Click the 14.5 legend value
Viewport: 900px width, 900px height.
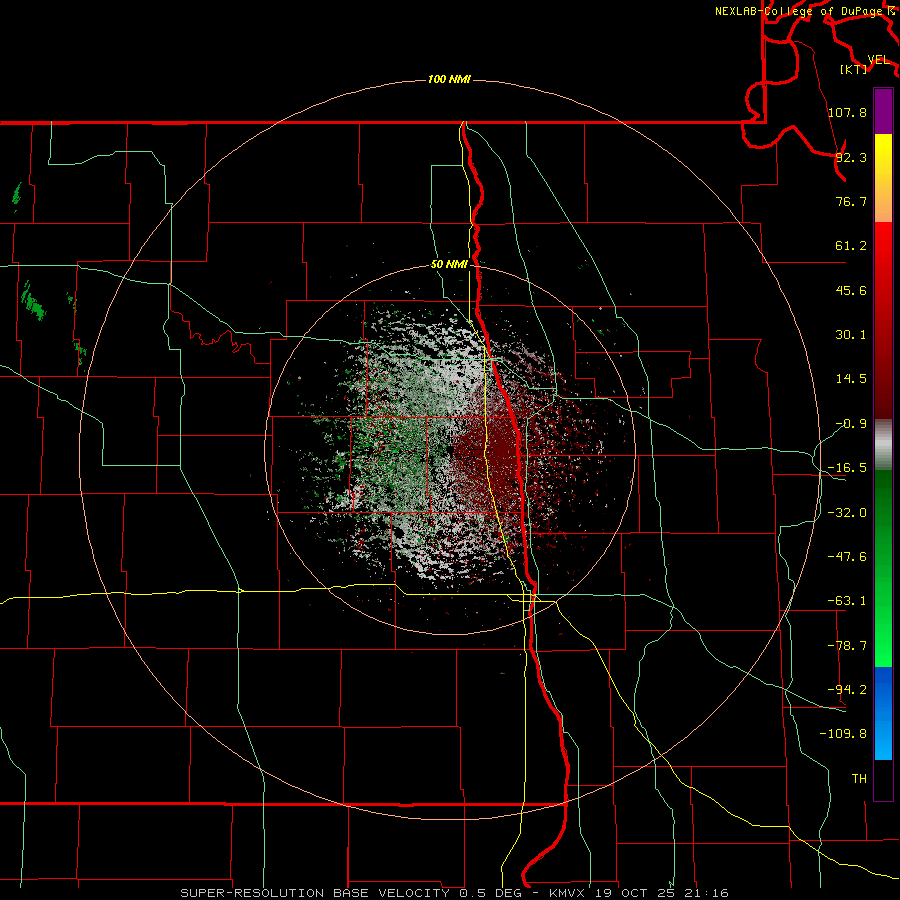851,379
